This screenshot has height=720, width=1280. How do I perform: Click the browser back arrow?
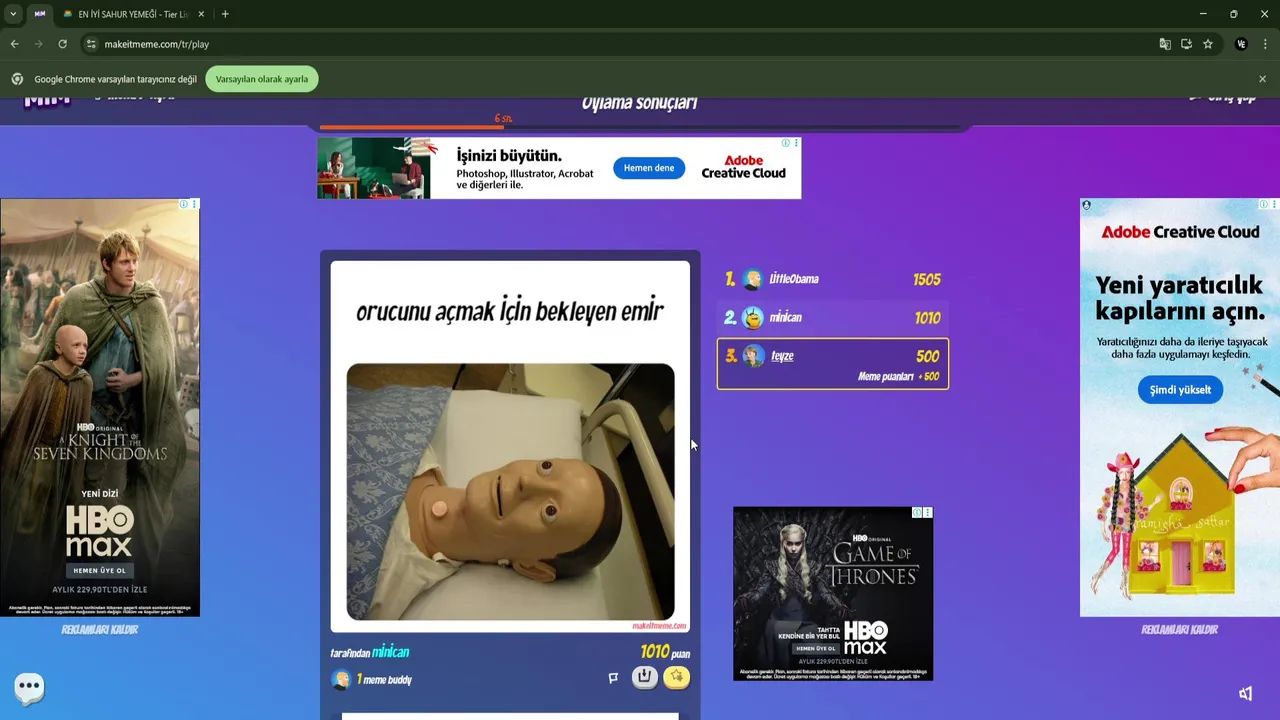[14, 44]
